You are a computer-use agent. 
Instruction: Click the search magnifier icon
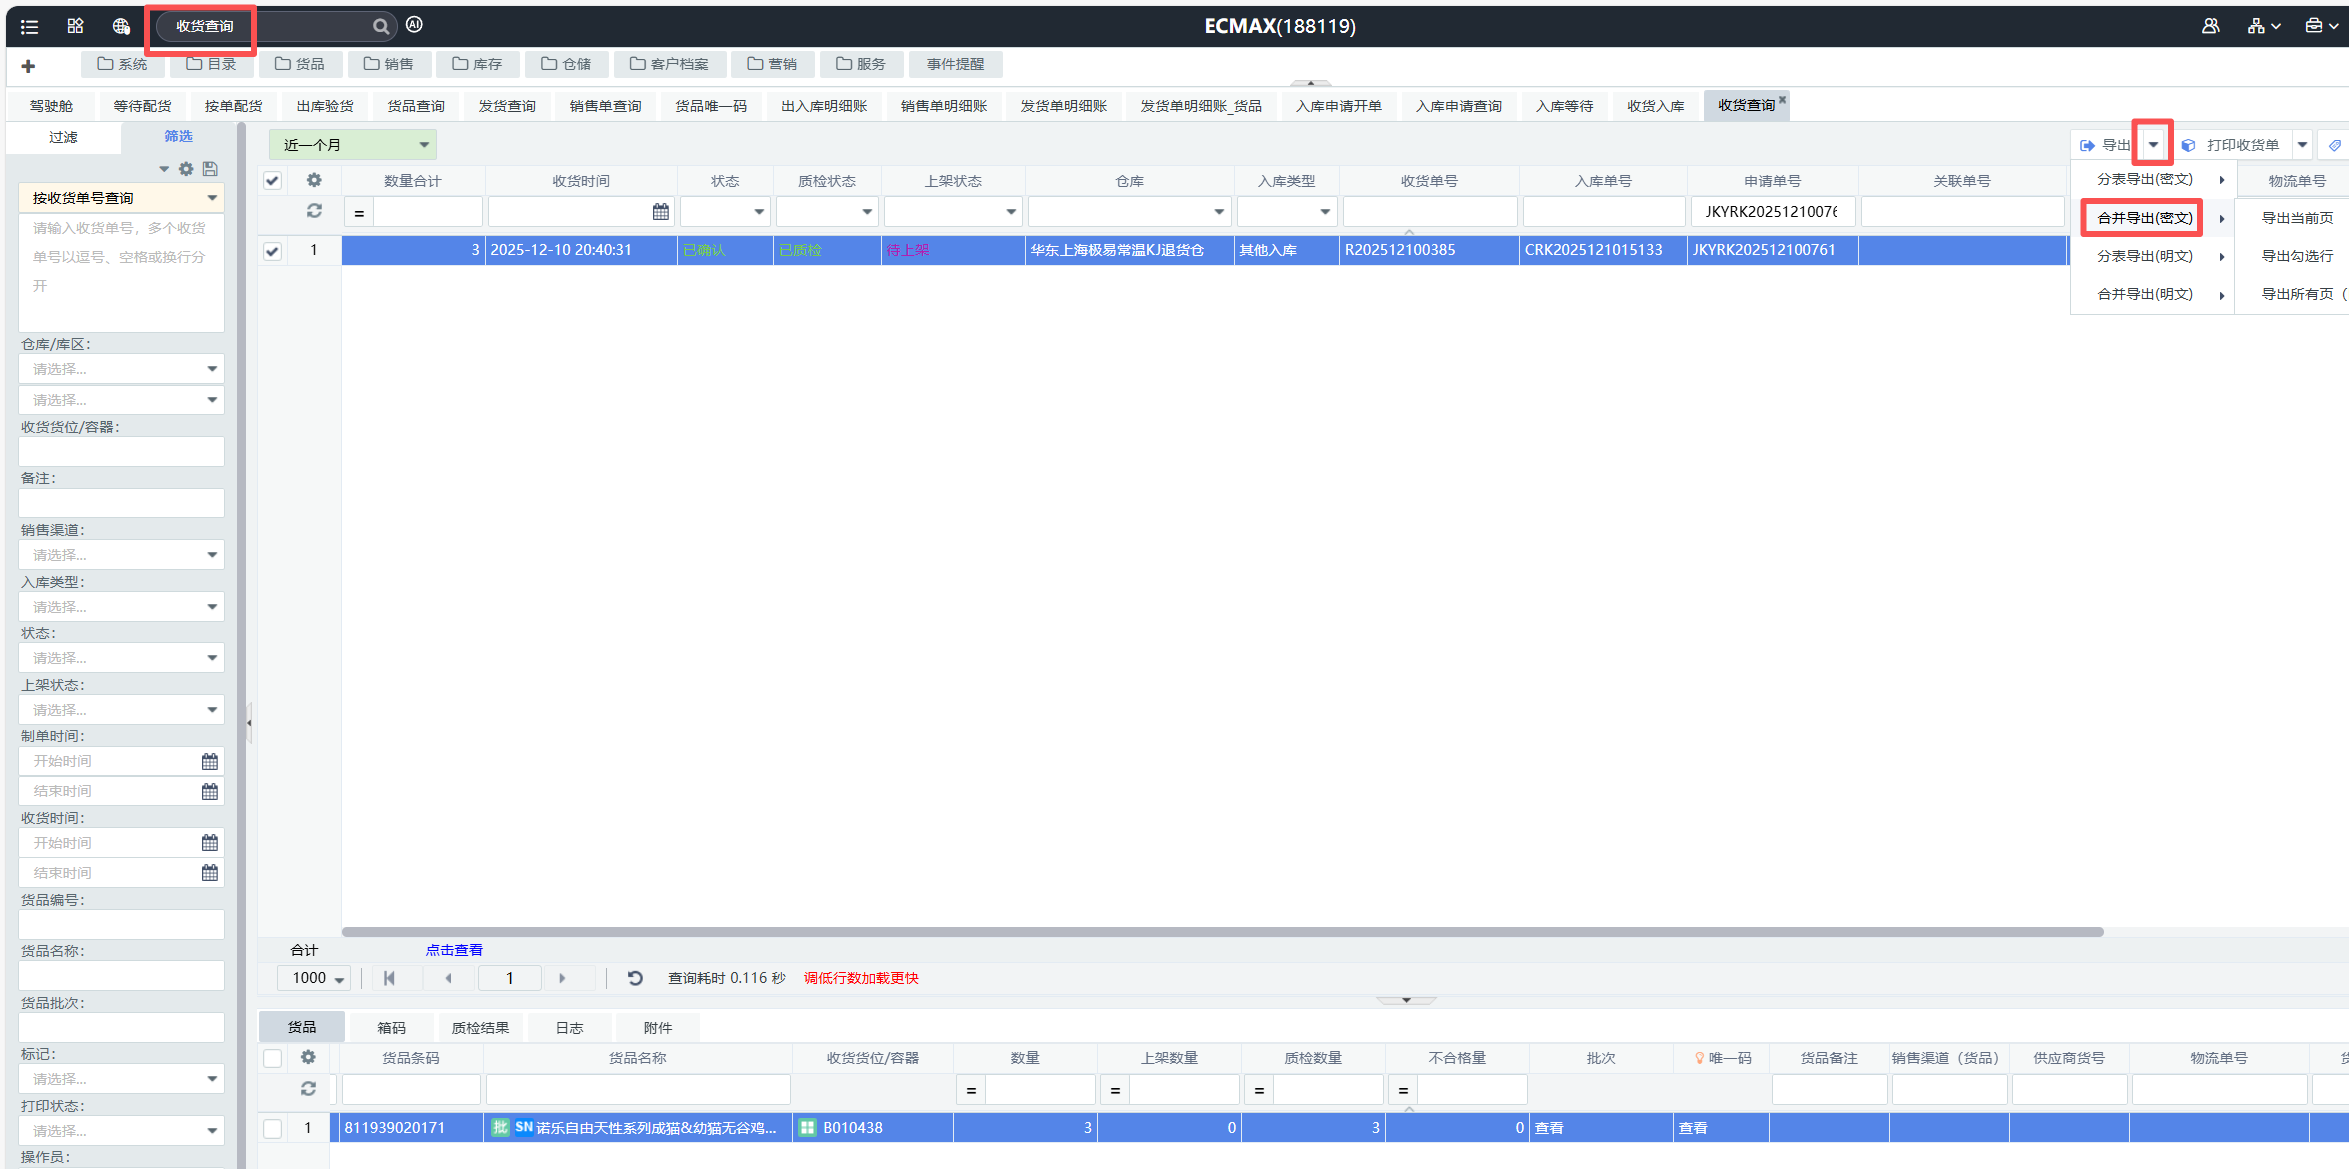pos(381,26)
